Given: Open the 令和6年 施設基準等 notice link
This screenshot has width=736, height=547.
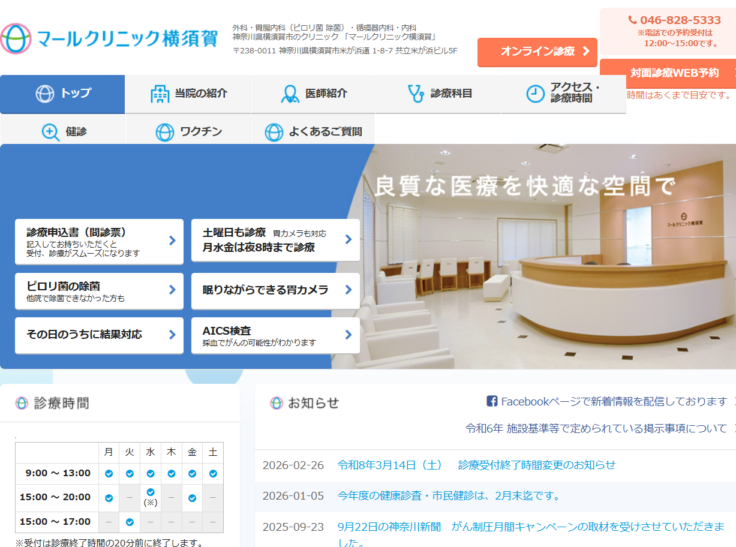Looking at the screenshot, I should tap(596, 428).
